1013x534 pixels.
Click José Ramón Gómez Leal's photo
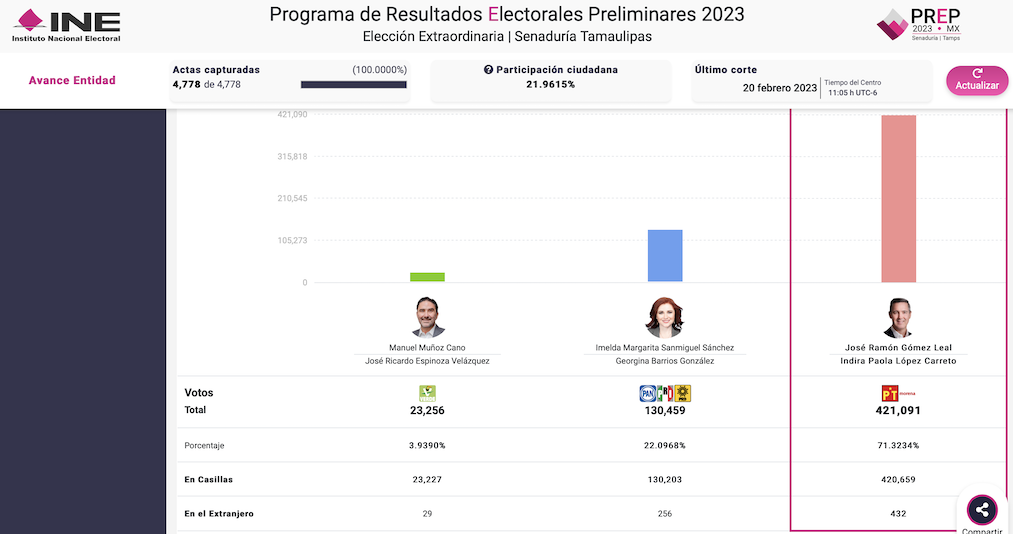pos(898,318)
